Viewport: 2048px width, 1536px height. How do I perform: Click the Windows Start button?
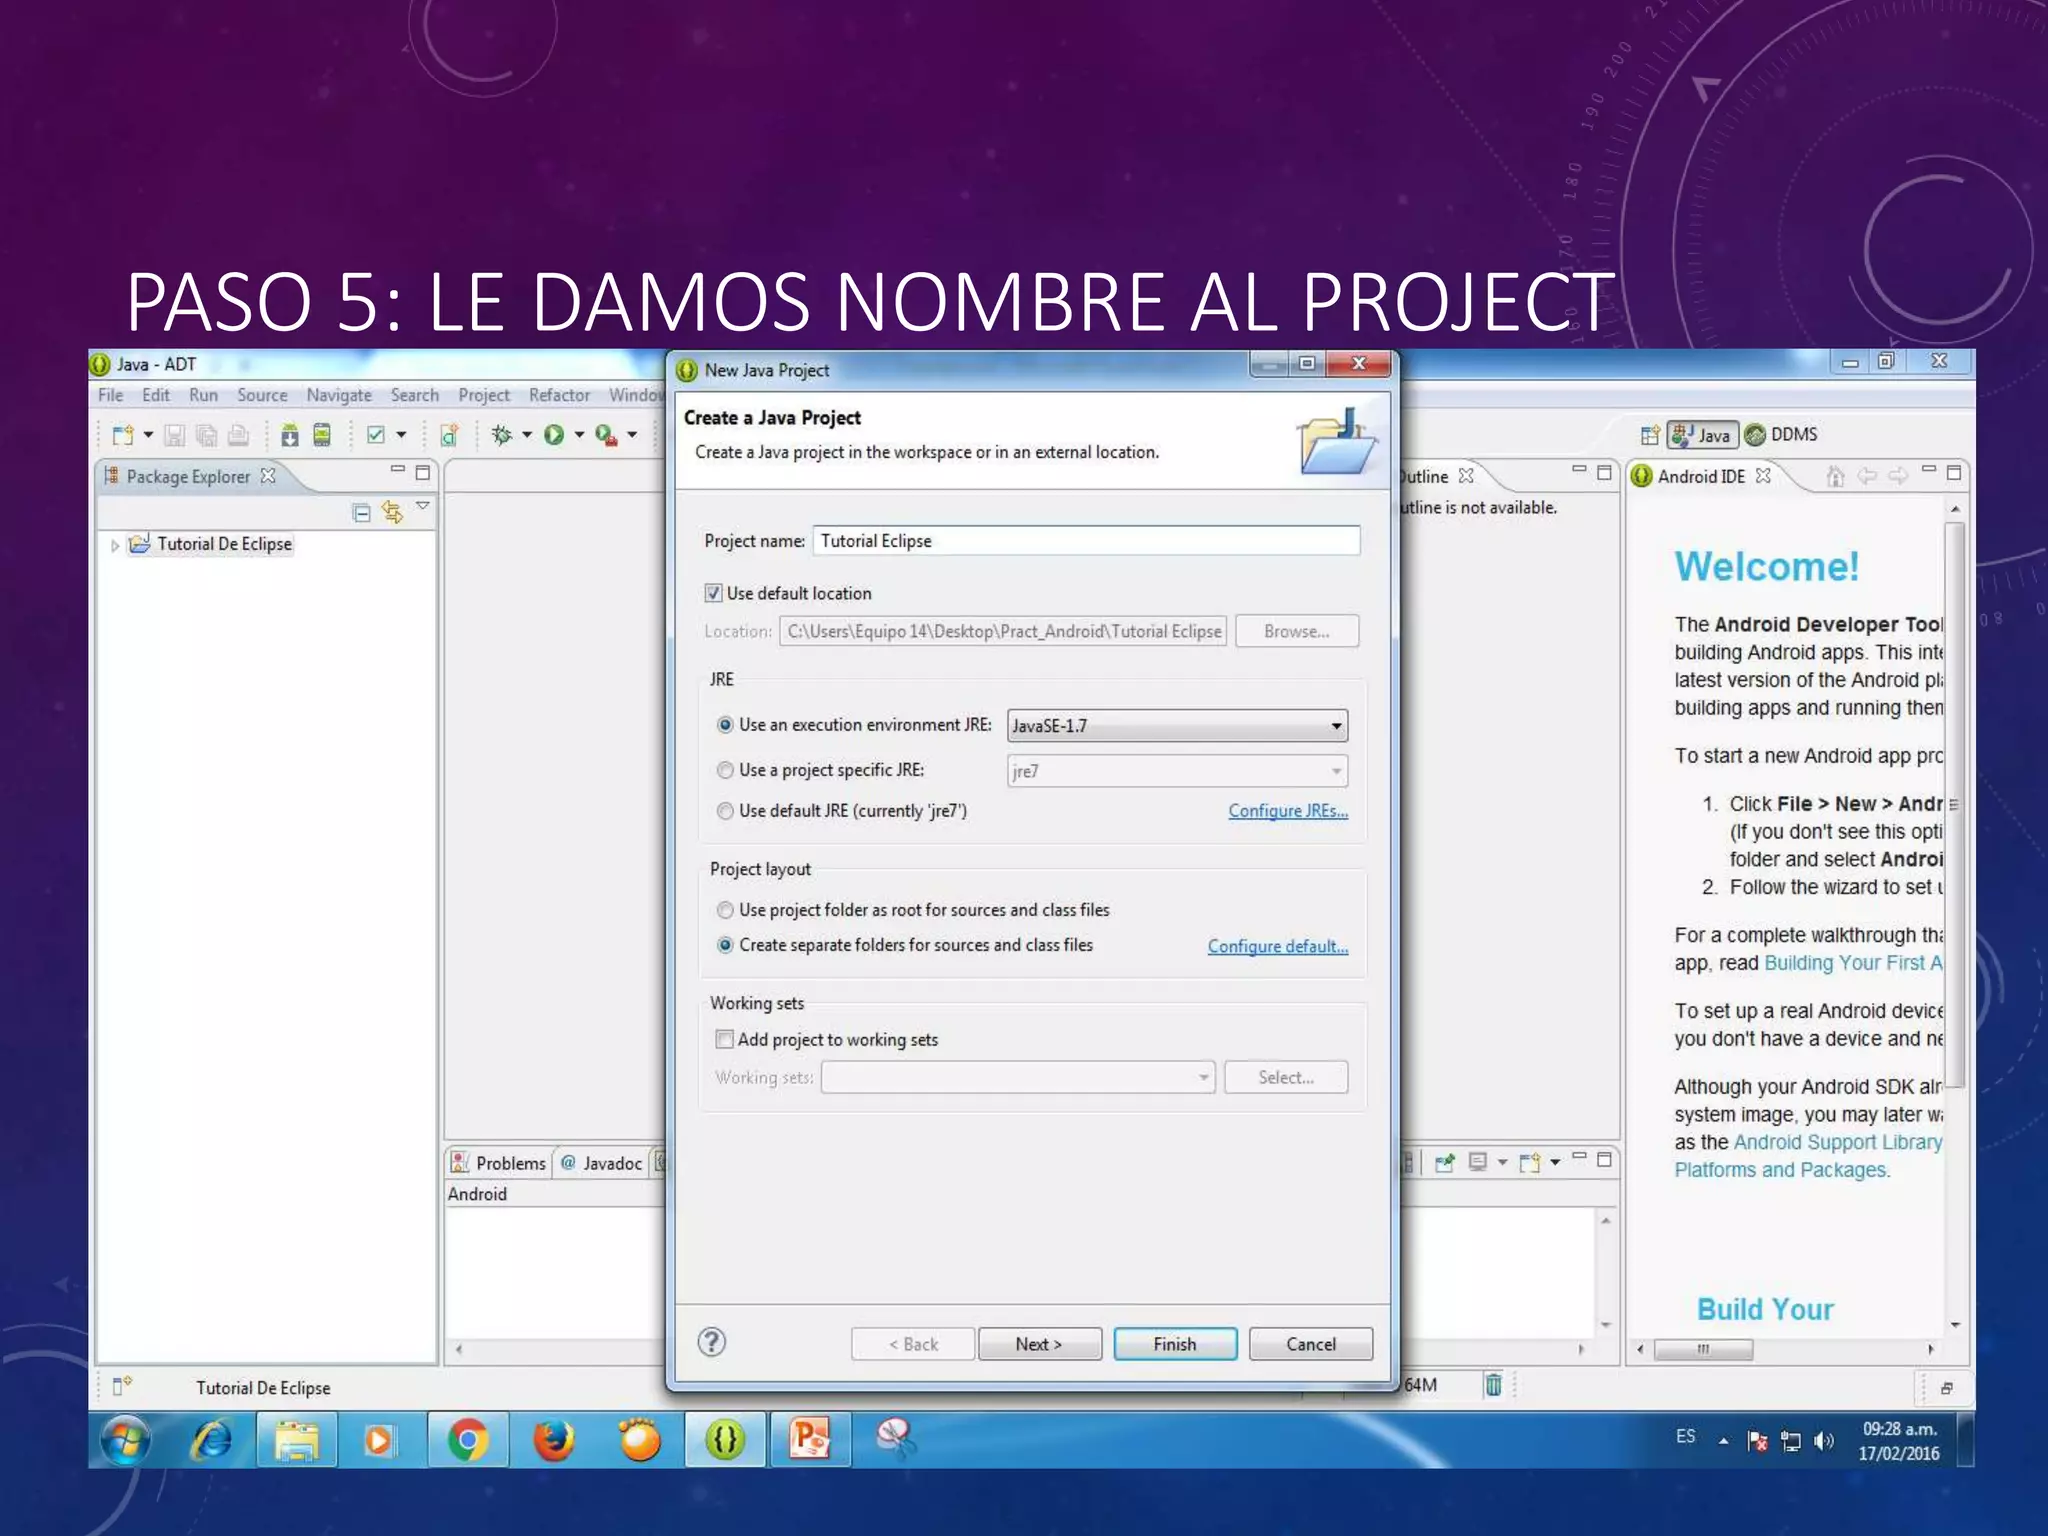(x=126, y=1441)
